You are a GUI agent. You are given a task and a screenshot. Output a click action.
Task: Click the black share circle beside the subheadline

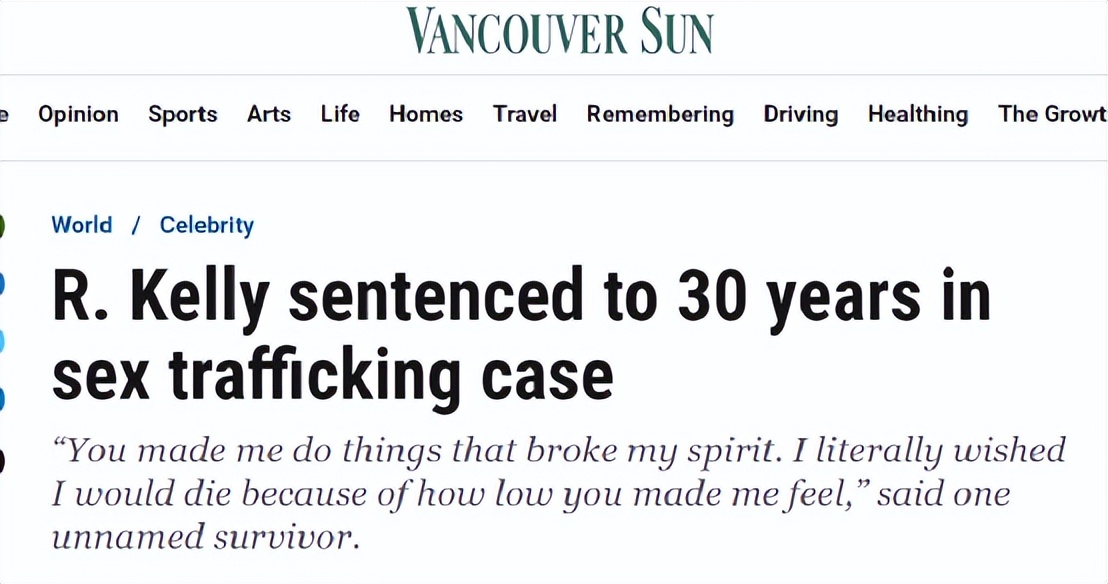pos(2,459)
